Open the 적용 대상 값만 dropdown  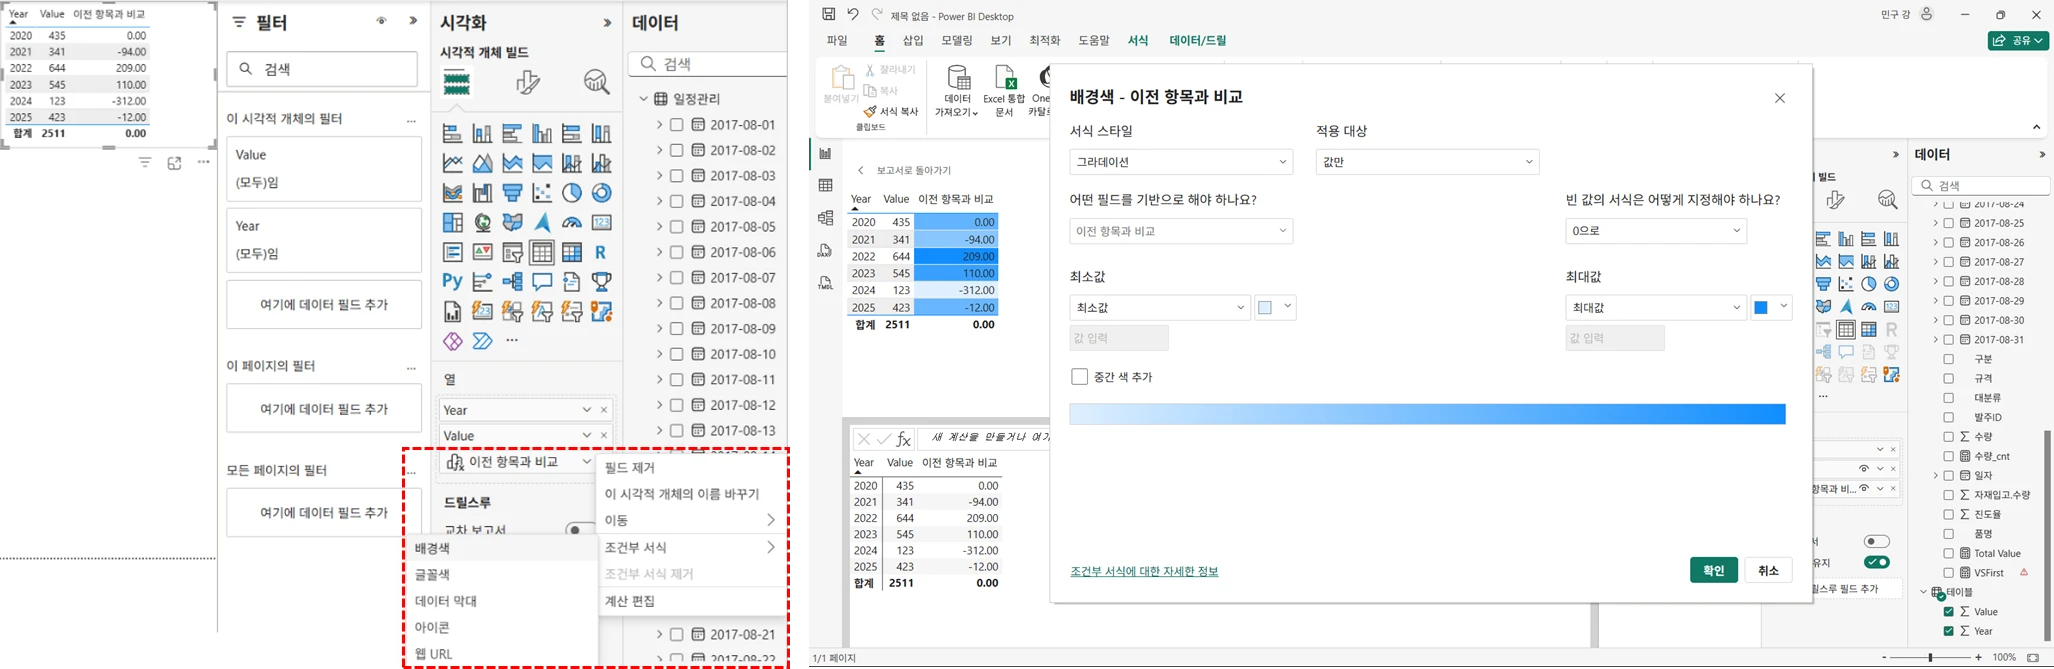[1427, 162]
